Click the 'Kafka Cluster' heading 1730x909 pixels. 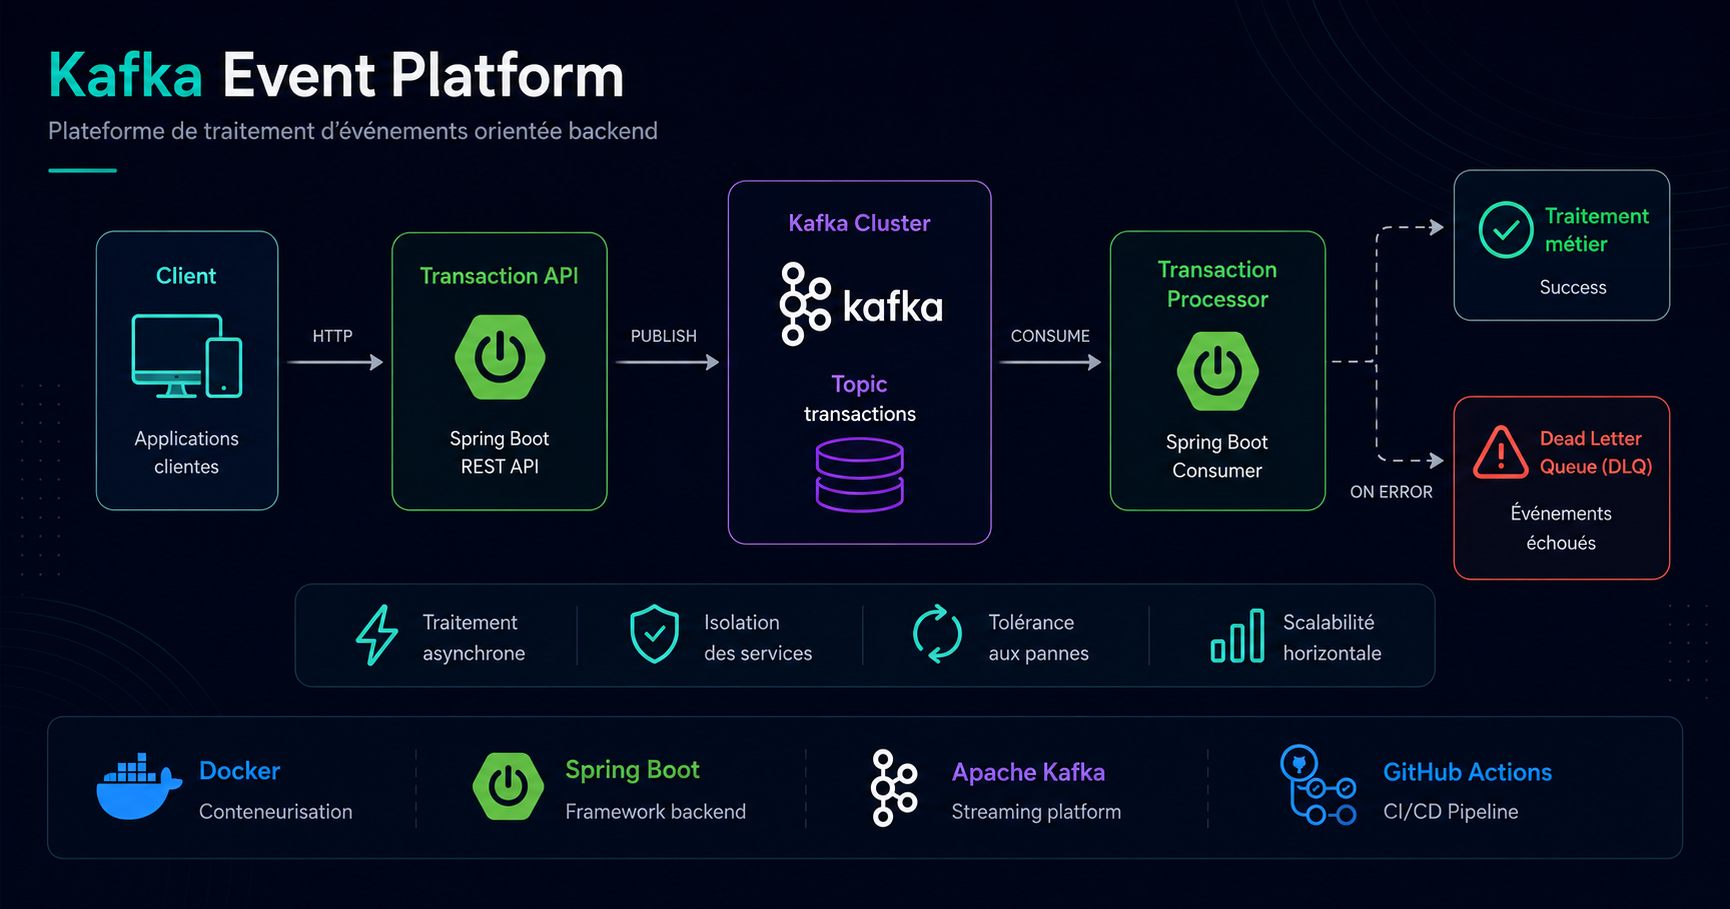tap(859, 223)
